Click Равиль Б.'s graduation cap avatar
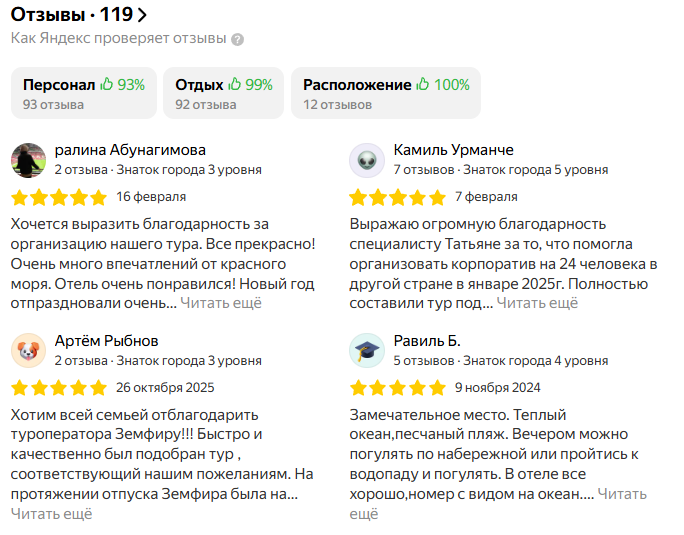Viewport: 684px width, 535px height. tap(367, 351)
